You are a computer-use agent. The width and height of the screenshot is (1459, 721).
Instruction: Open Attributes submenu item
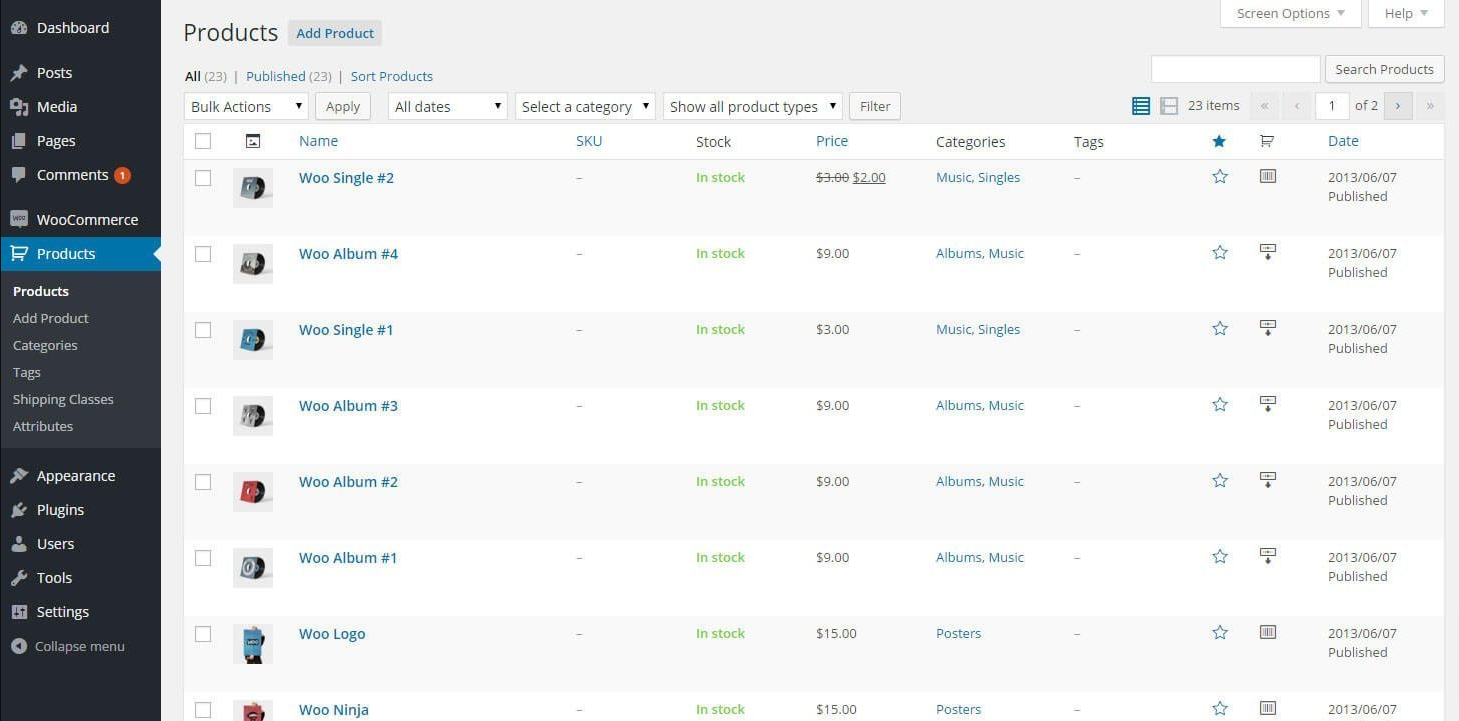(43, 426)
